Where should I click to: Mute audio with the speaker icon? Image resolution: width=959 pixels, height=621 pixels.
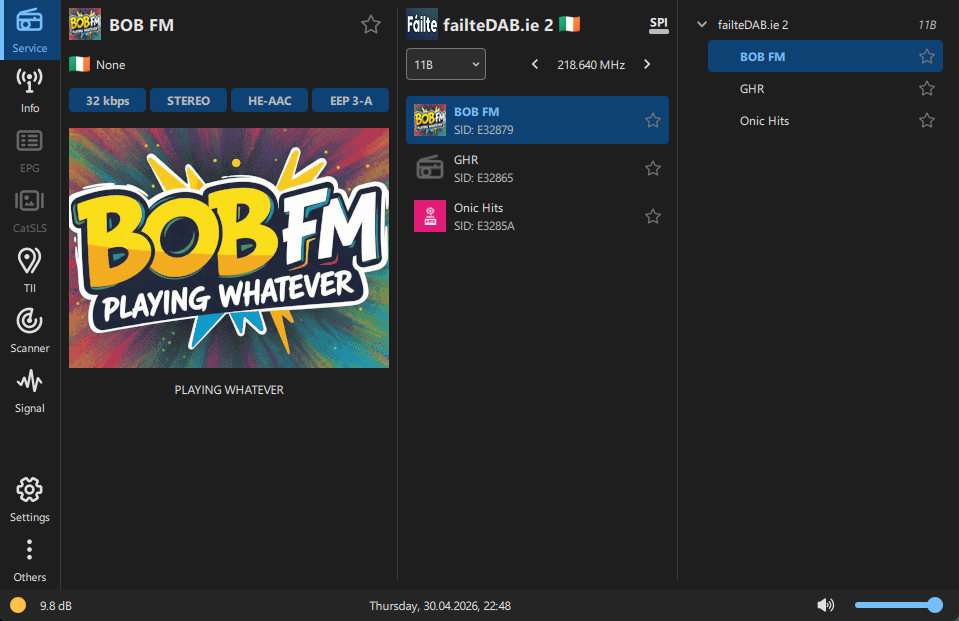tap(825, 605)
